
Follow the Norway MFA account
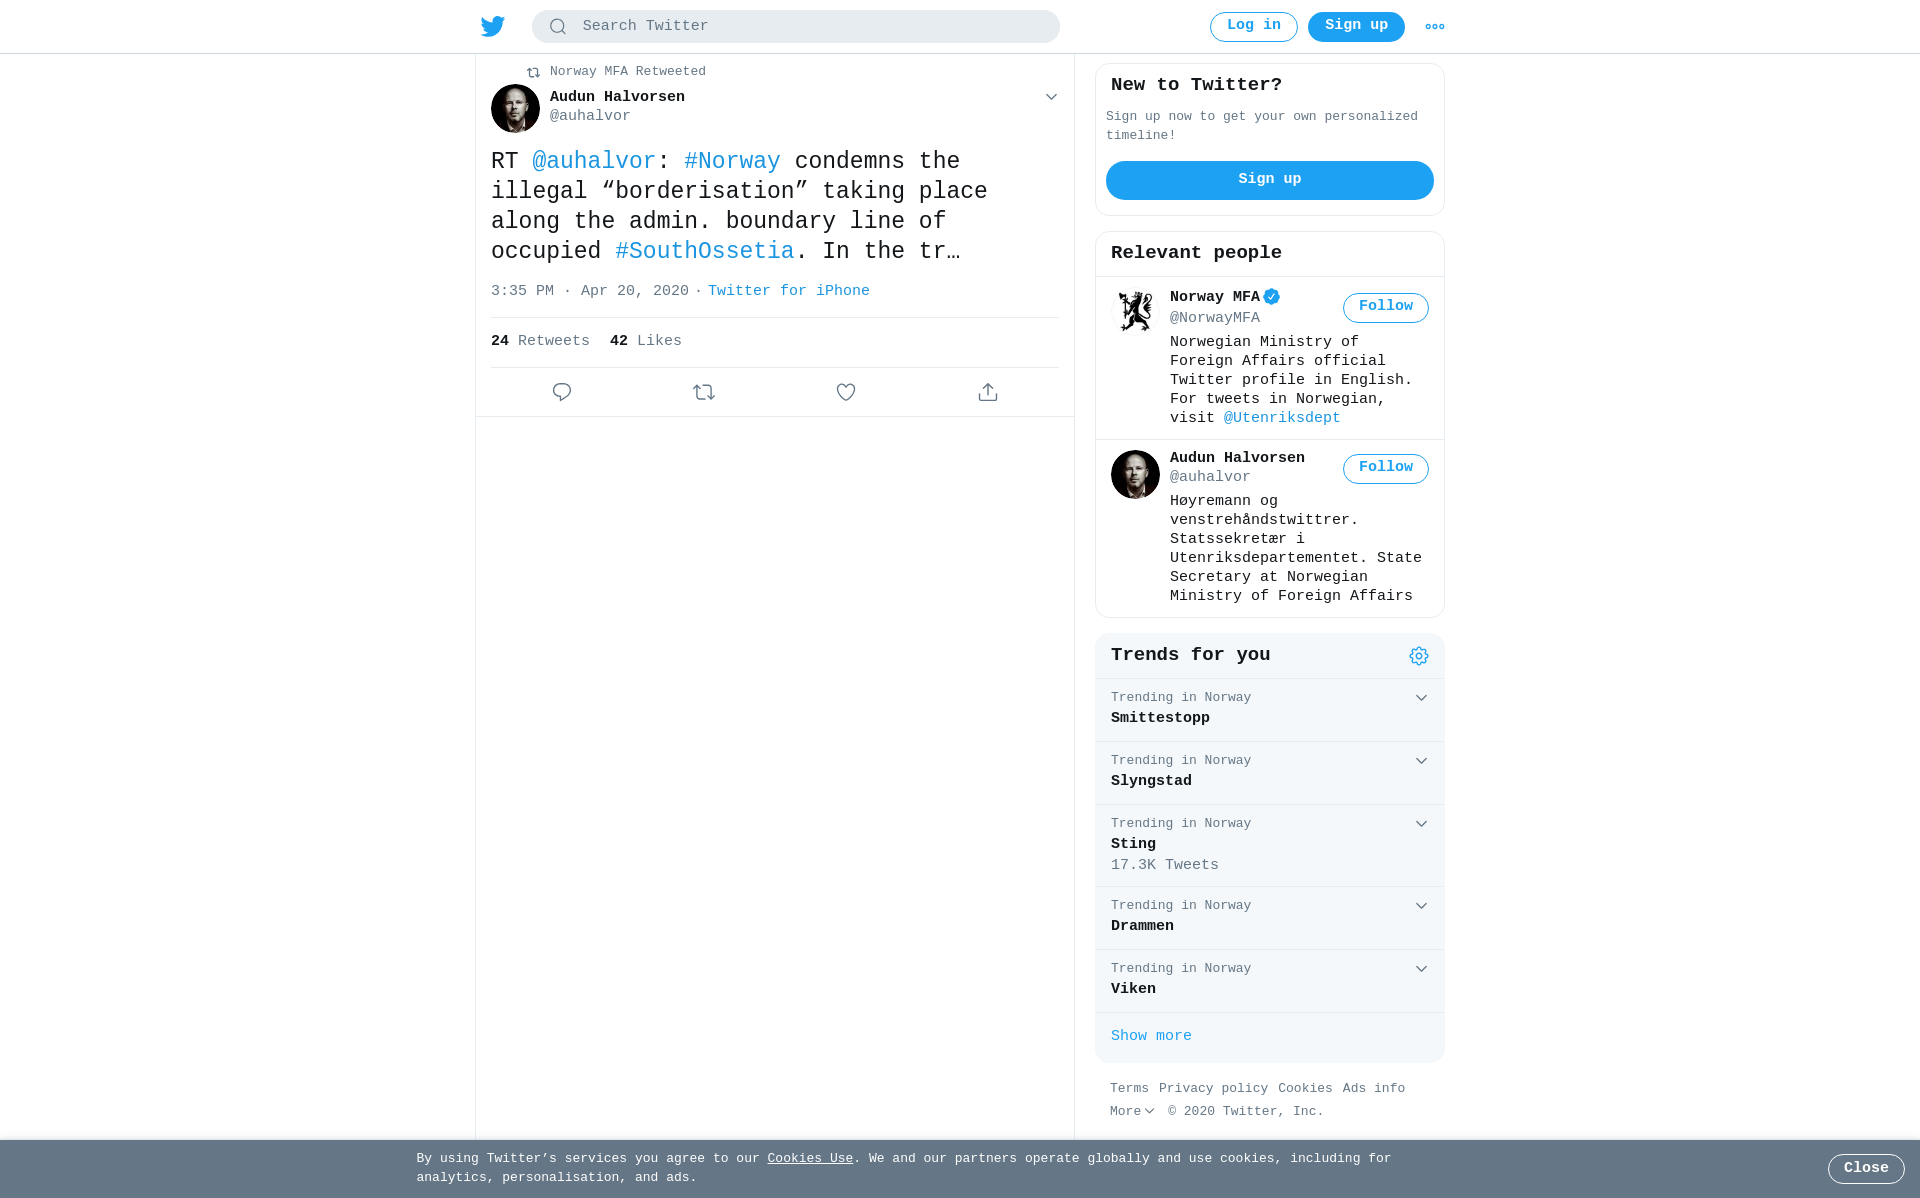[x=1386, y=307]
